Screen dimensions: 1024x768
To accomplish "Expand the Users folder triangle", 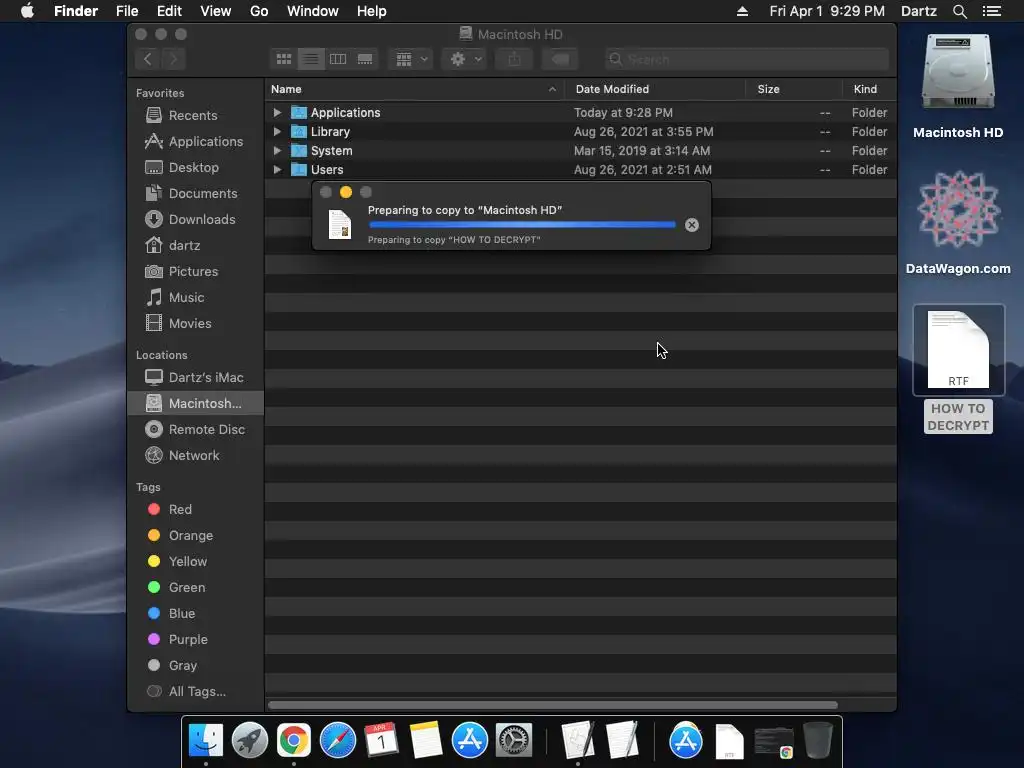I will click(278, 169).
